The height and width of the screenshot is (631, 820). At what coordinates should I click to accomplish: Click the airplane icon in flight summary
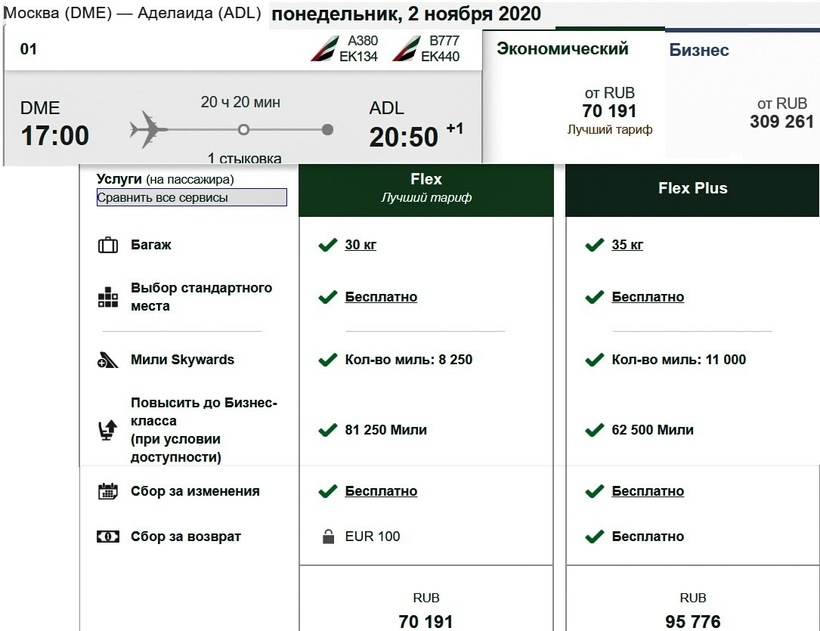point(151,130)
